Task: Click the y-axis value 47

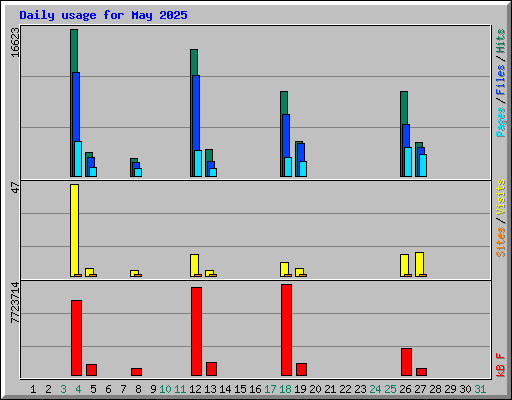Action: [x=15, y=187]
